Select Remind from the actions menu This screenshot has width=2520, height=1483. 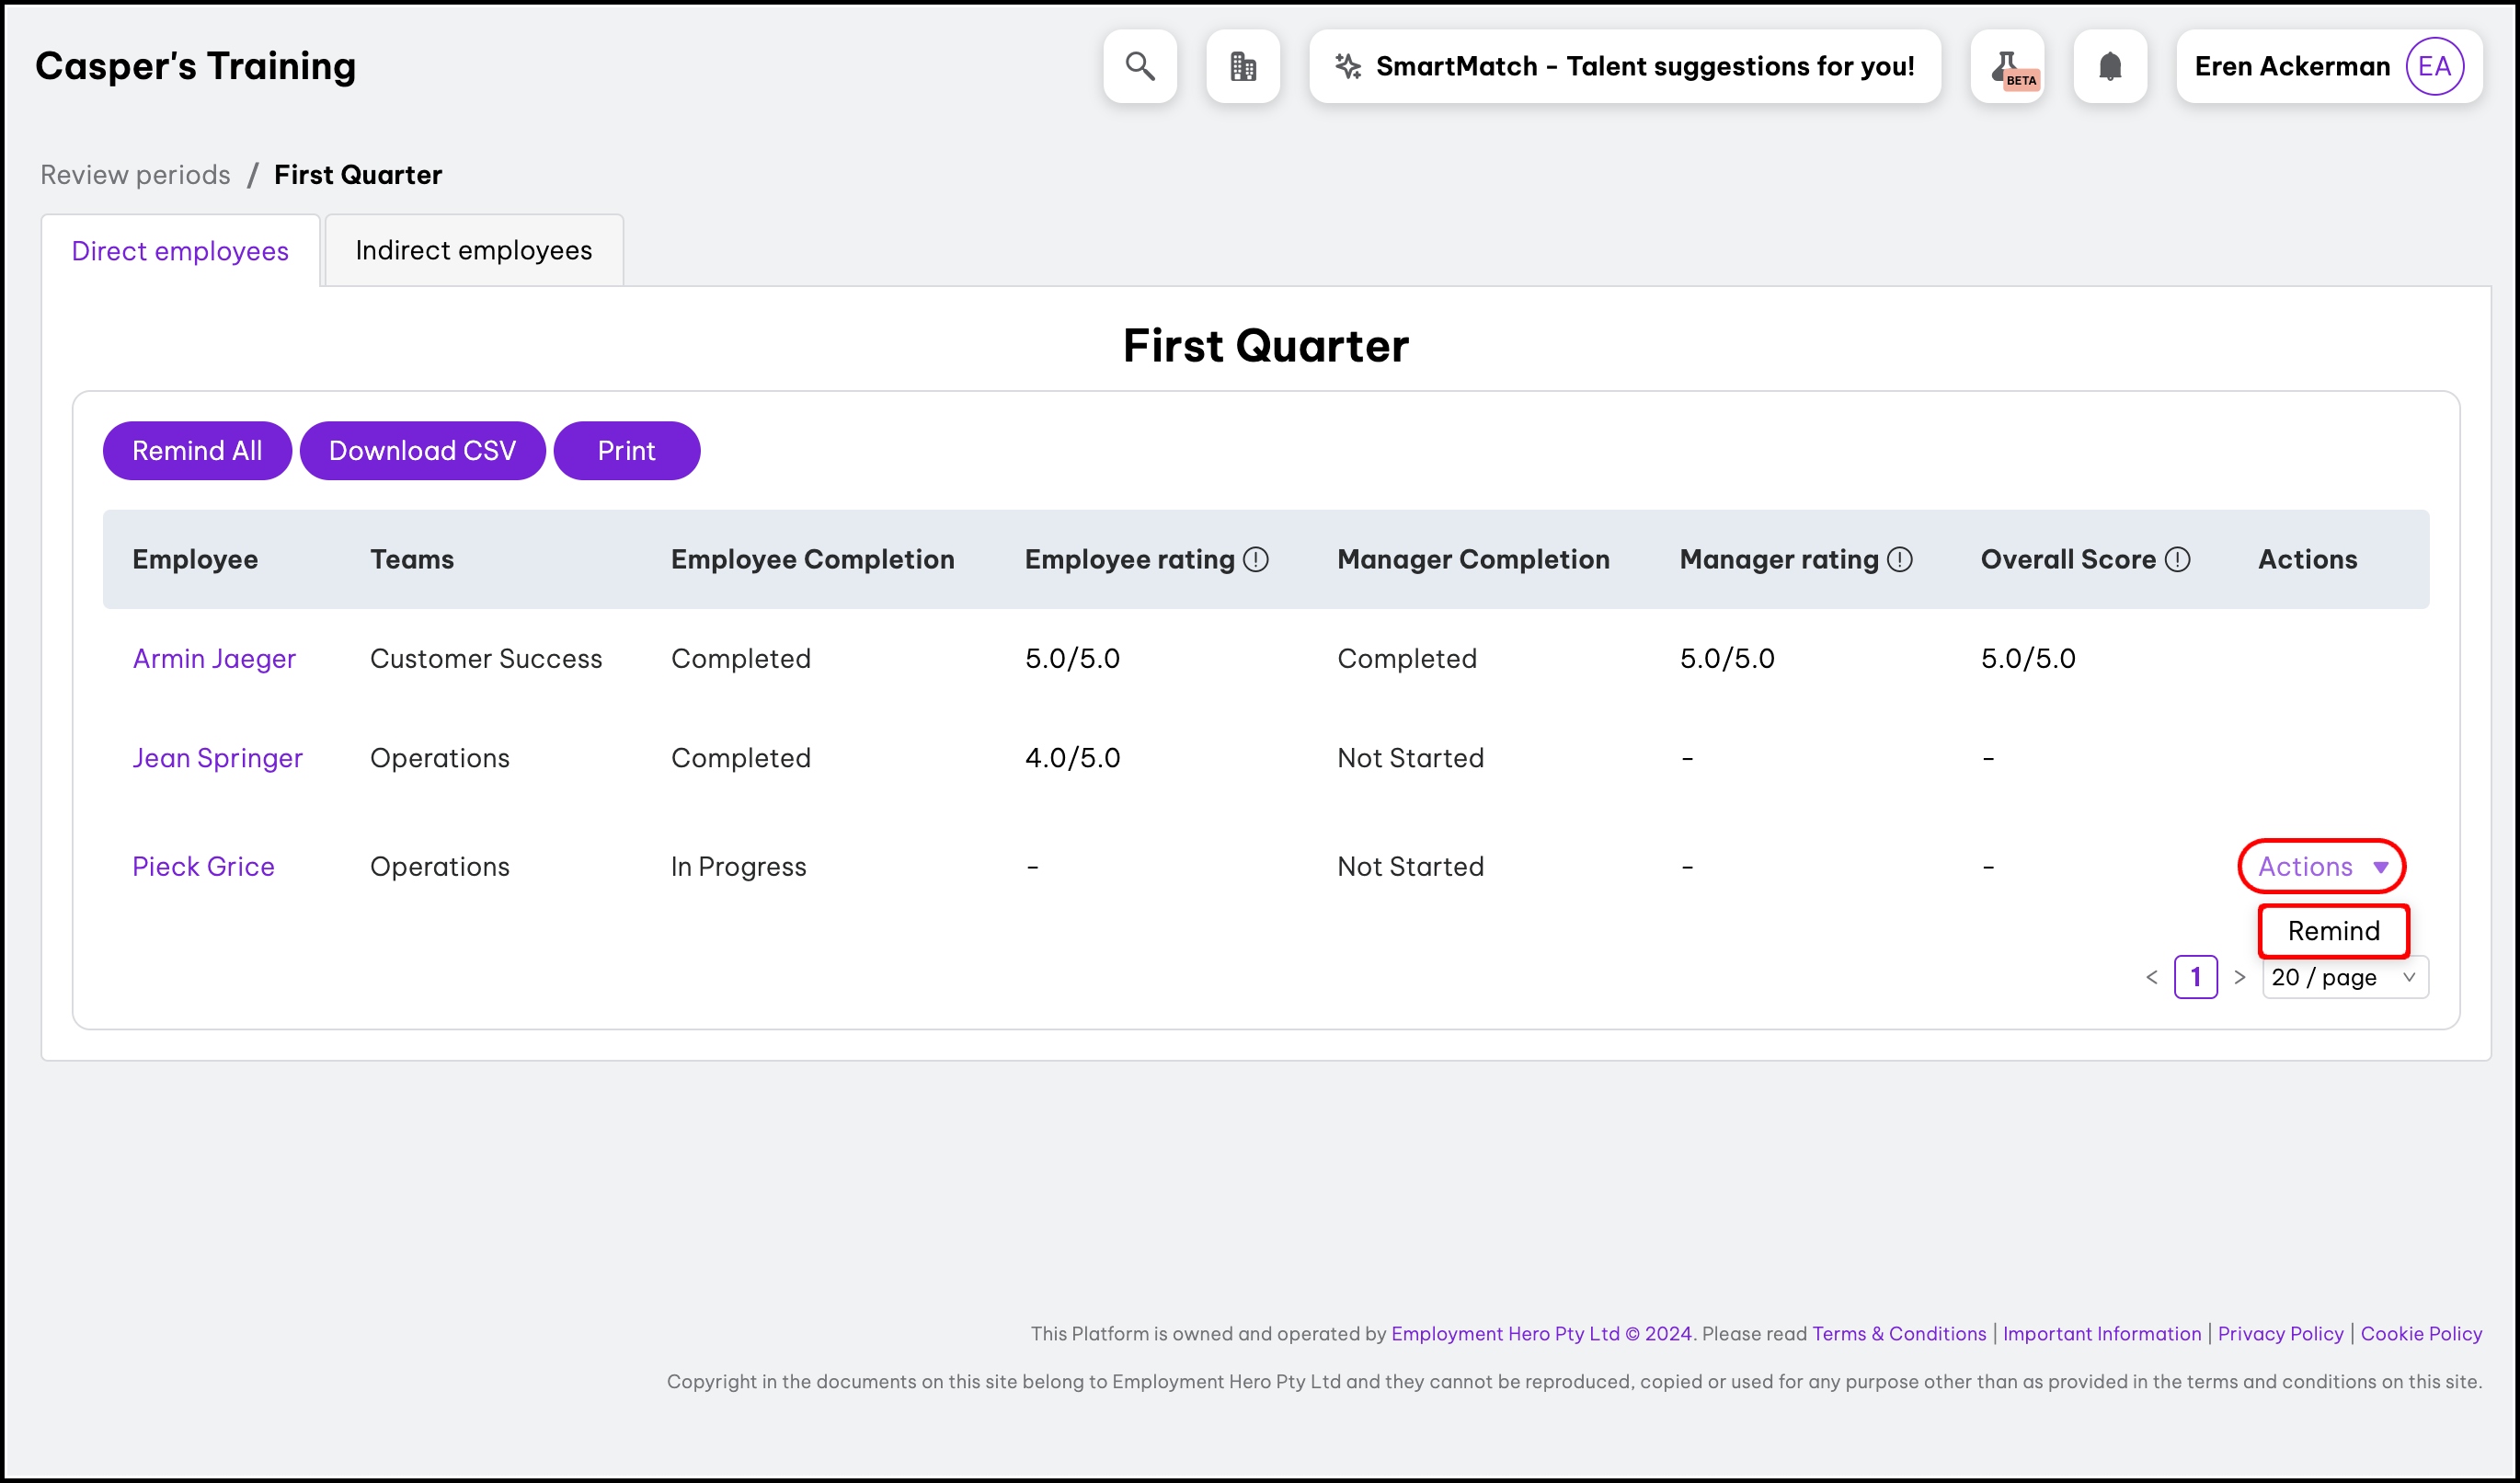coord(2333,931)
